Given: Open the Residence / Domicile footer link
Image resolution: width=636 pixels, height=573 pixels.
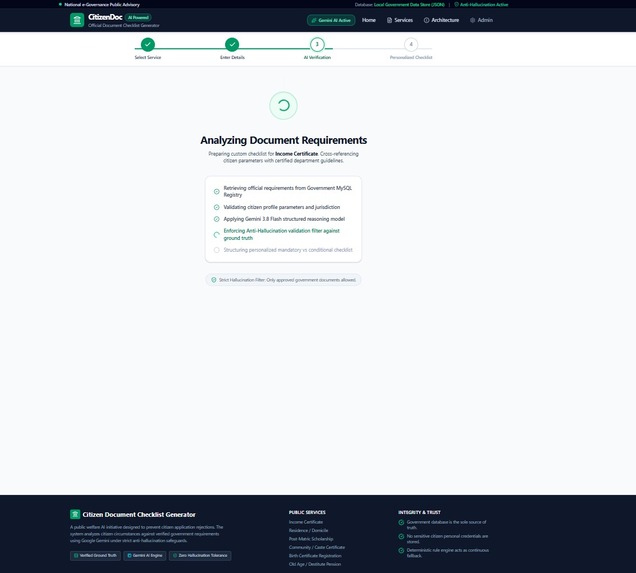Looking at the screenshot, I should [x=308, y=530].
